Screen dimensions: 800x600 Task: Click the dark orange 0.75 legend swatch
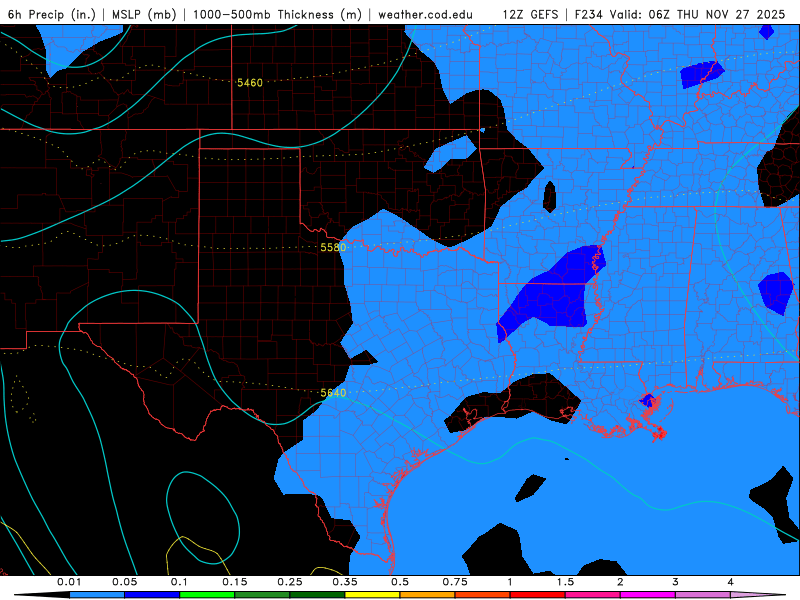(483, 595)
